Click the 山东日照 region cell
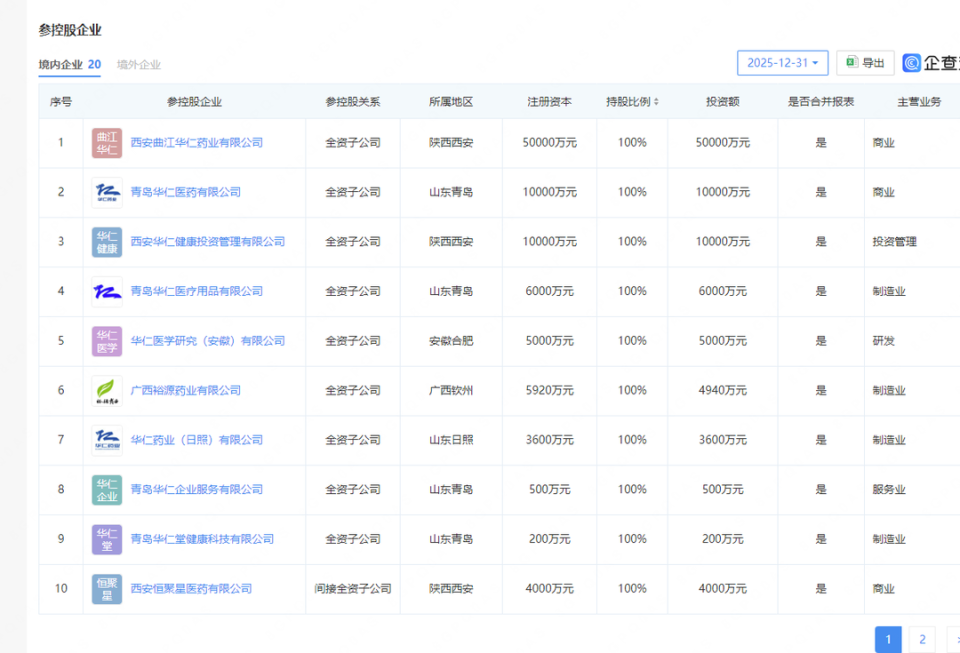 tap(451, 440)
